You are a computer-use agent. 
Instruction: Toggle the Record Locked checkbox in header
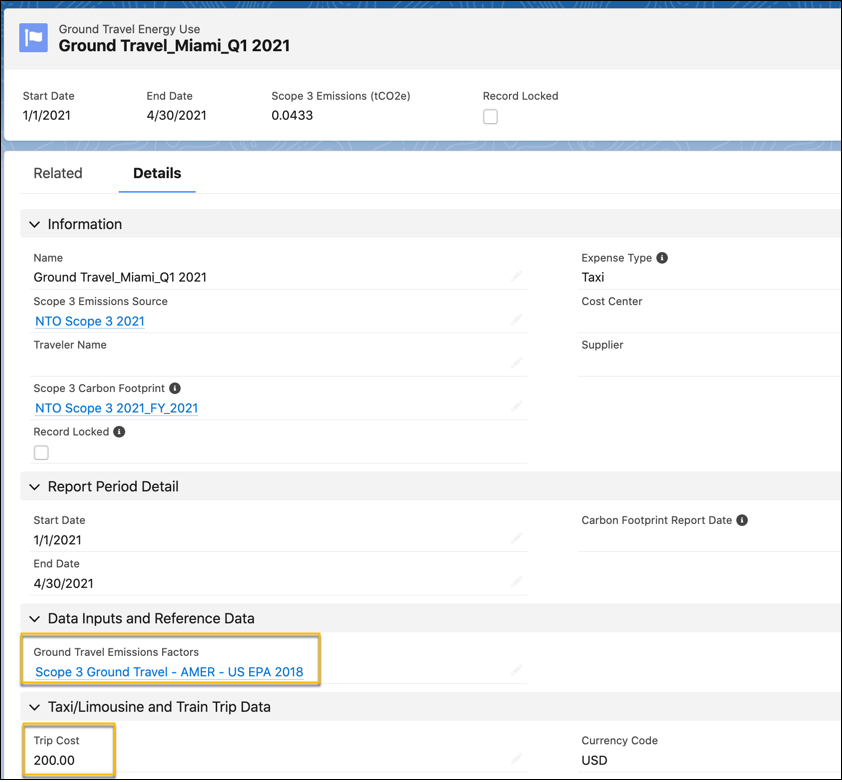pos(490,117)
